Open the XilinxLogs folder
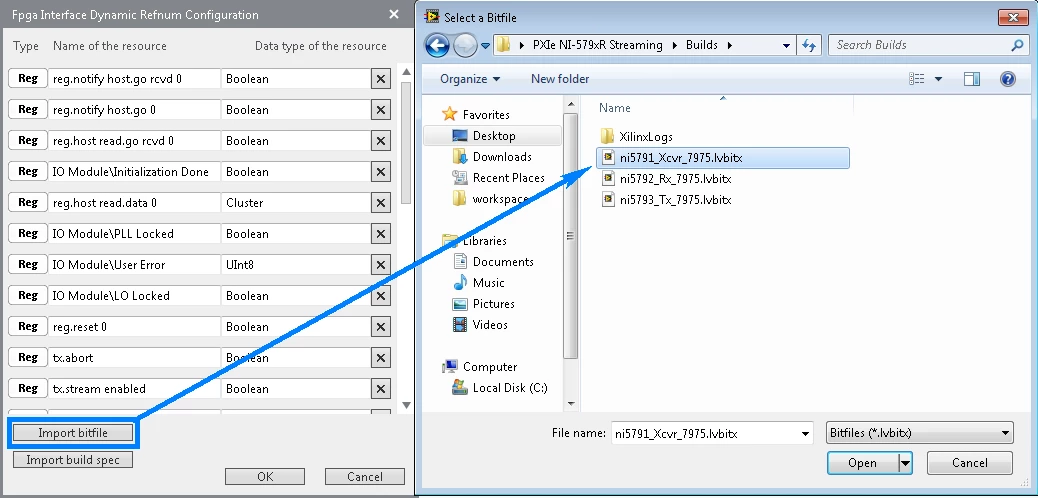Screen dimensions: 1038x498 (645, 137)
